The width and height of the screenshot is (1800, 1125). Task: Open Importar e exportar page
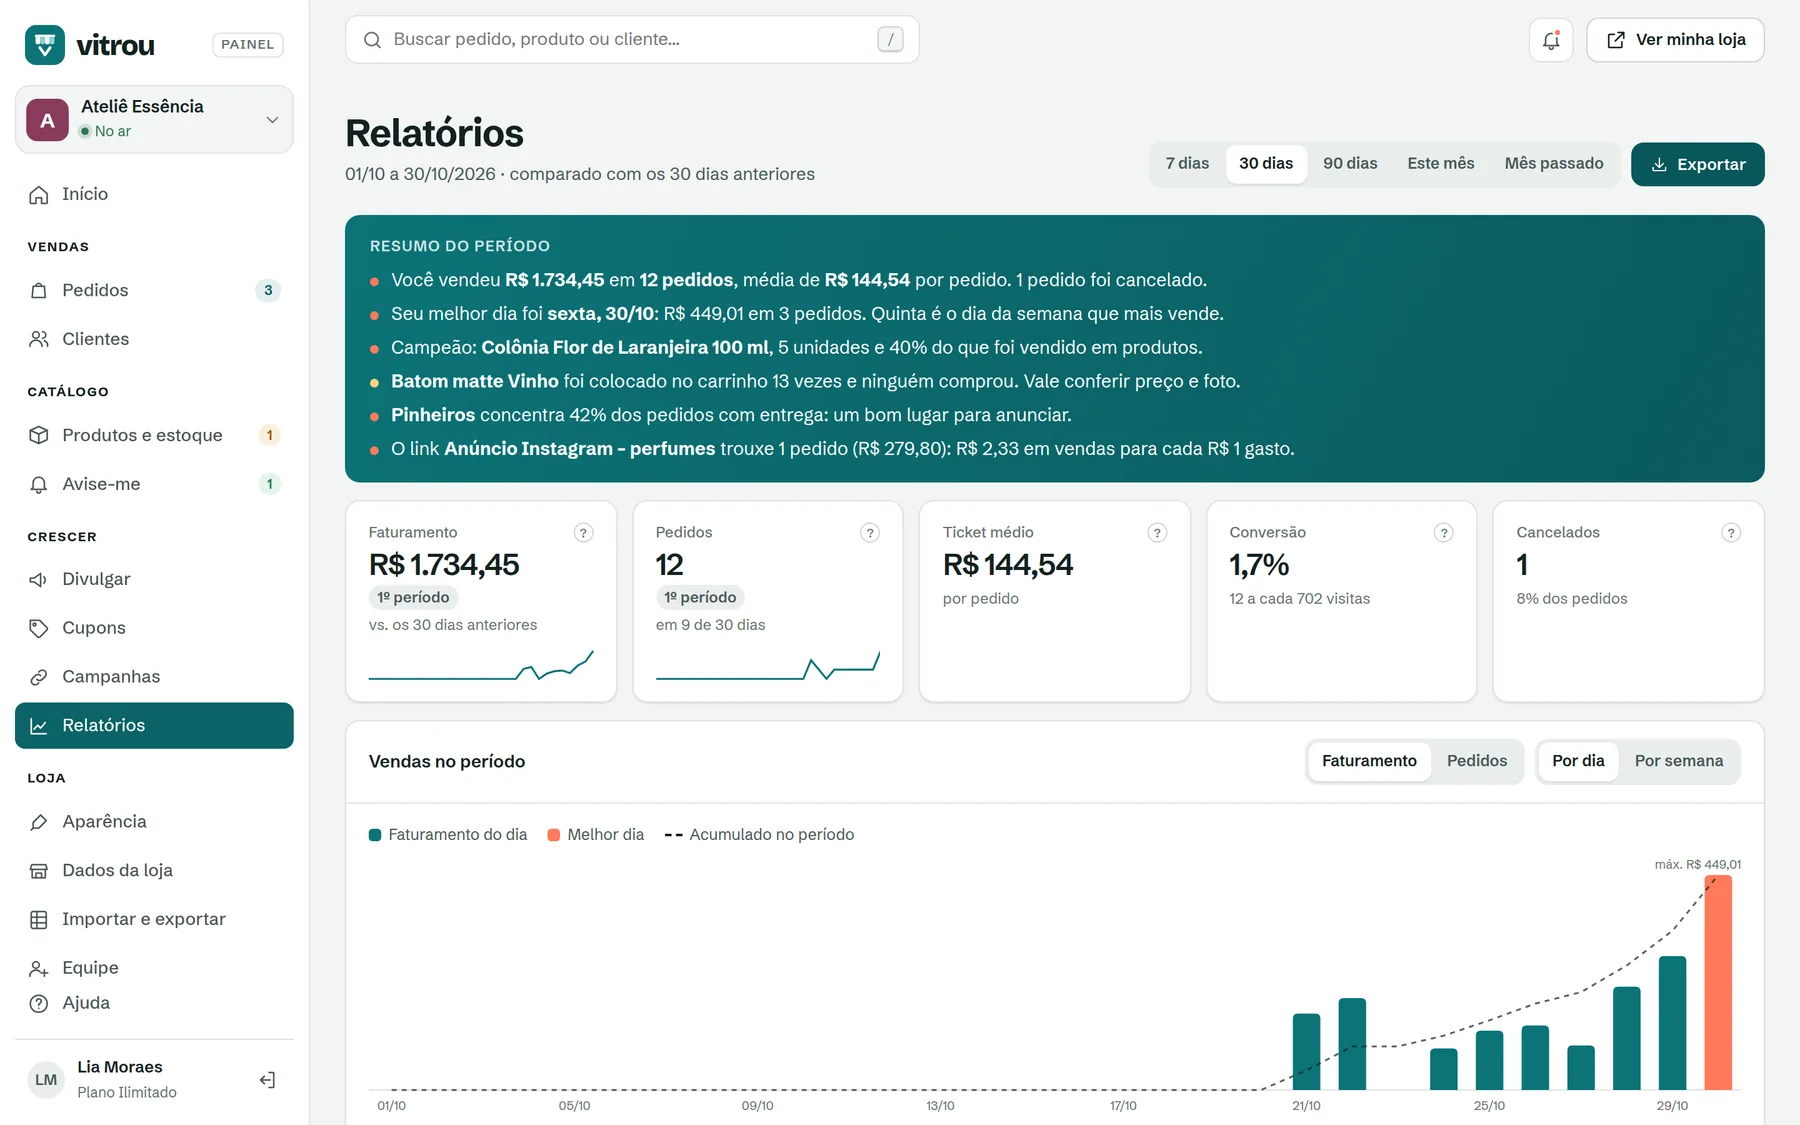click(154, 919)
